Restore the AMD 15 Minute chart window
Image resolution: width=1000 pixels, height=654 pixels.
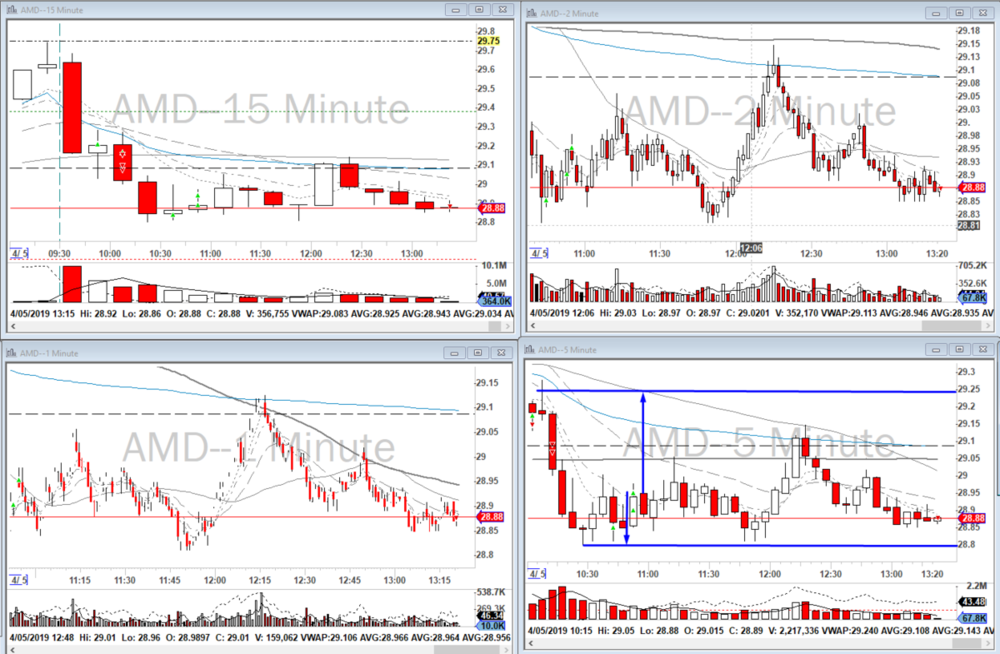coord(478,9)
